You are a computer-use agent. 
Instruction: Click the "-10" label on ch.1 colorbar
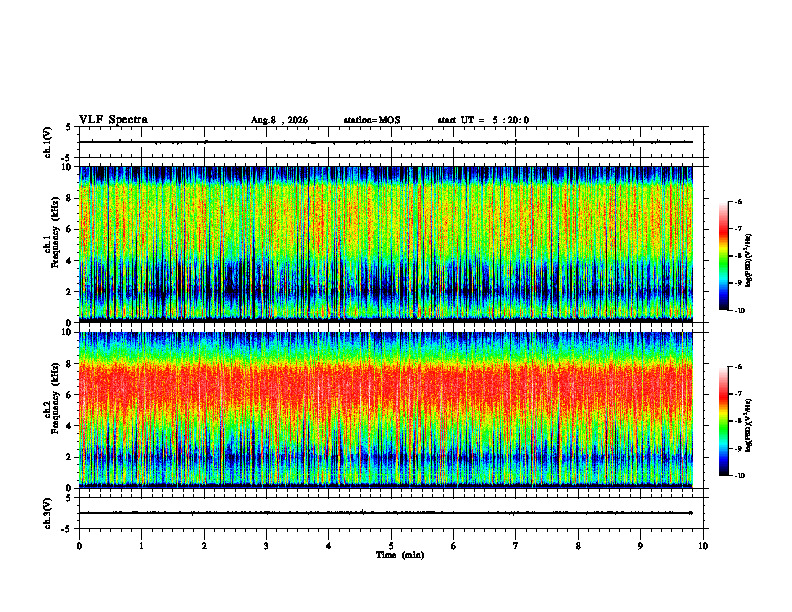740,310
